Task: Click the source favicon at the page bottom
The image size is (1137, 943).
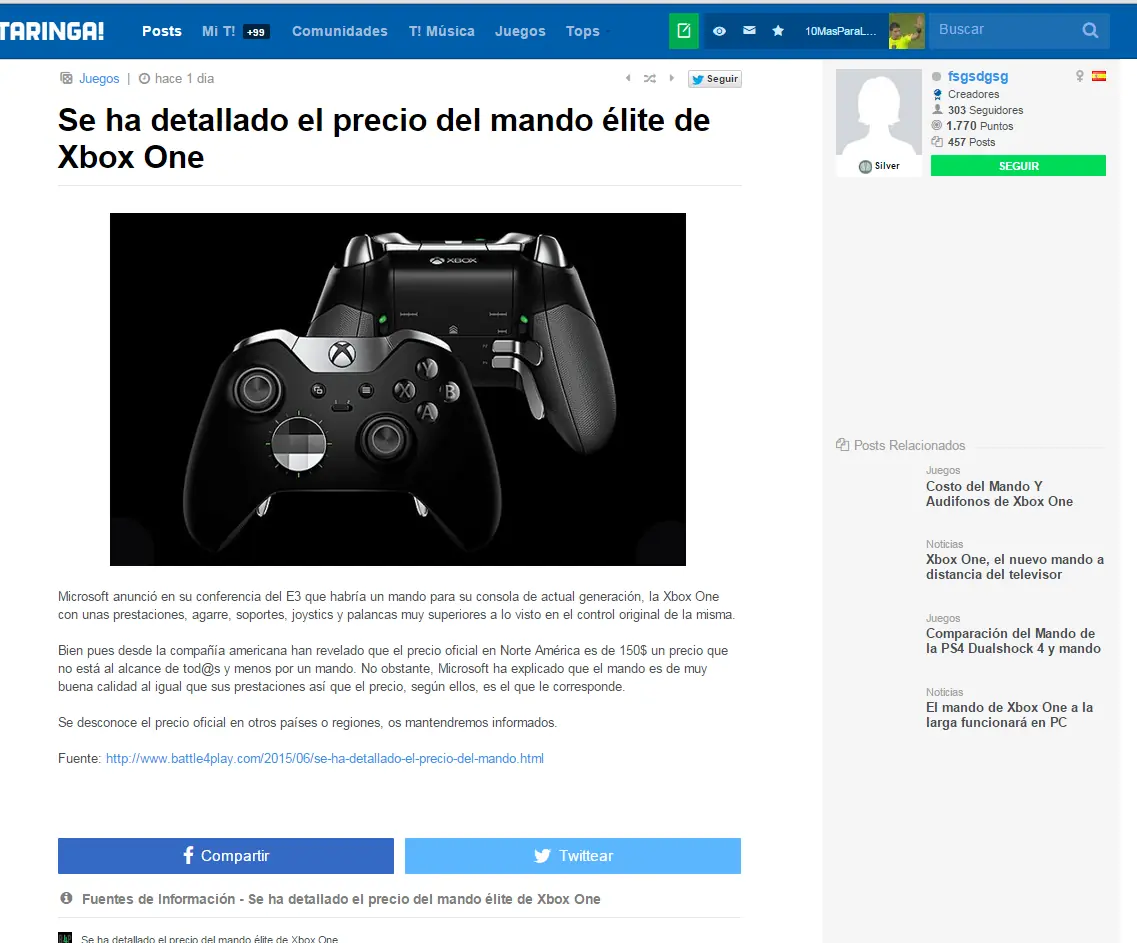Action: pyautogui.click(x=65, y=938)
